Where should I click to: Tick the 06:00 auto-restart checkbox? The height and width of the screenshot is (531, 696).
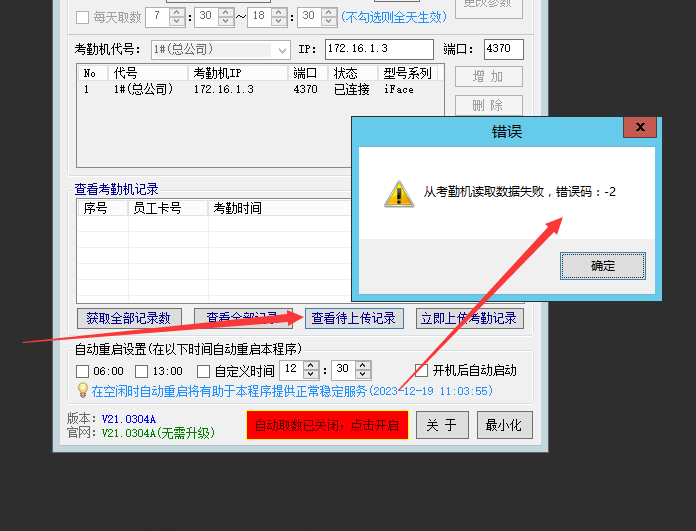coord(83,371)
